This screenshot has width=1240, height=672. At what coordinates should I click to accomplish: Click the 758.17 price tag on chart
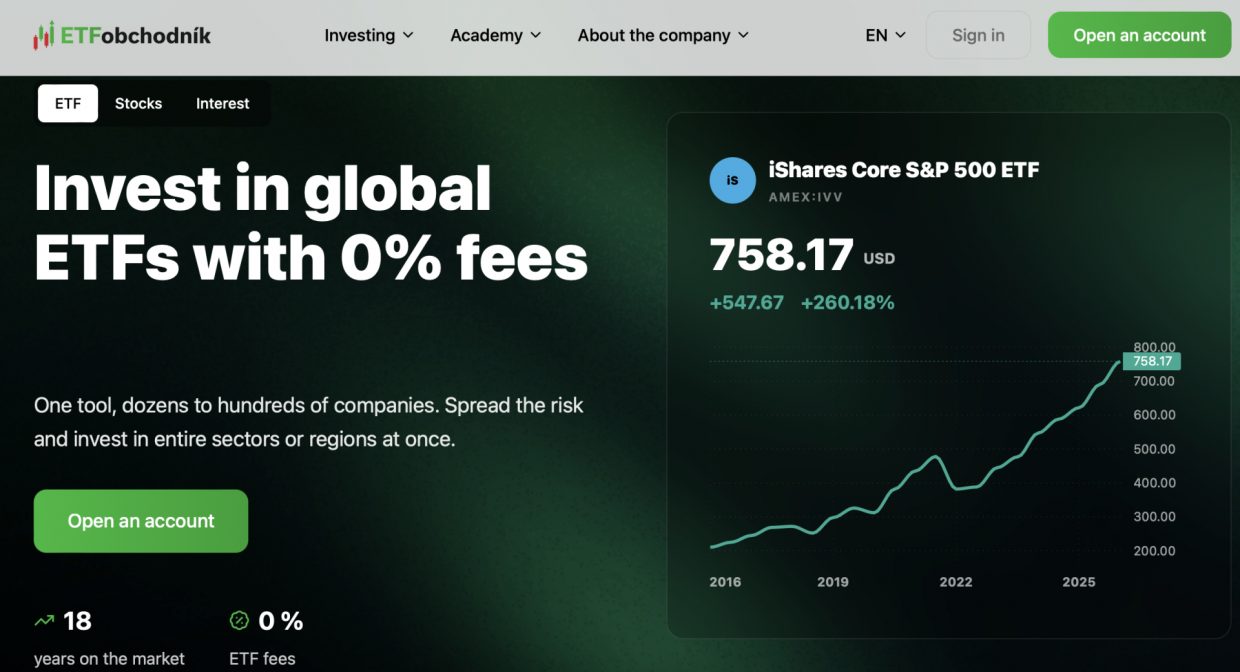[x=1152, y=361]
